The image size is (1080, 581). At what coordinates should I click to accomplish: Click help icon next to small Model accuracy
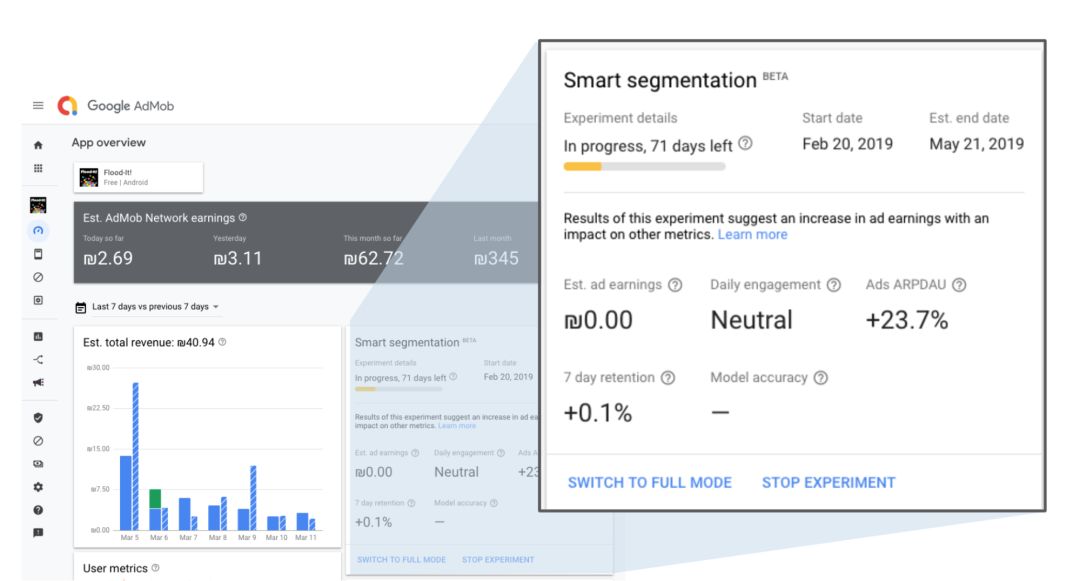coord(494,503)
